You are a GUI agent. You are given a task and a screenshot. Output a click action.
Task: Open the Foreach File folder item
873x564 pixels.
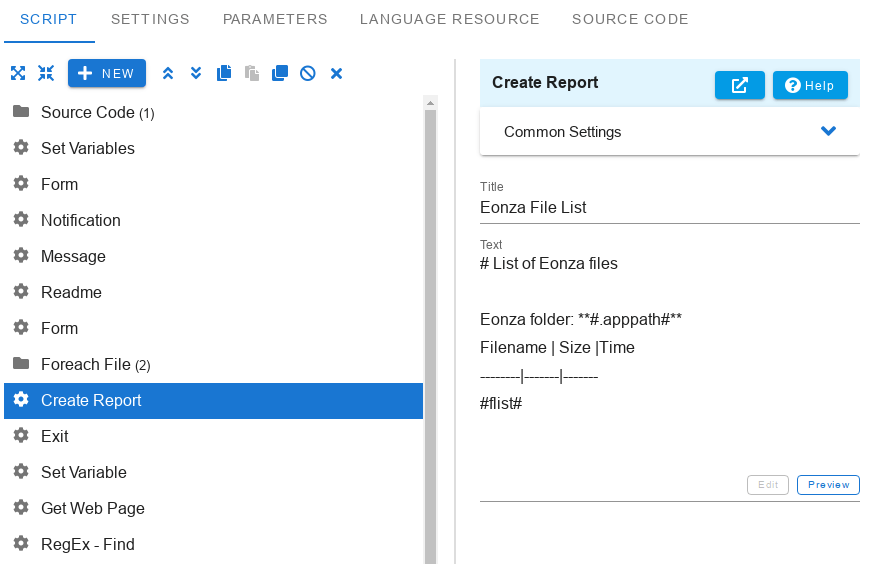click(95, 365)
